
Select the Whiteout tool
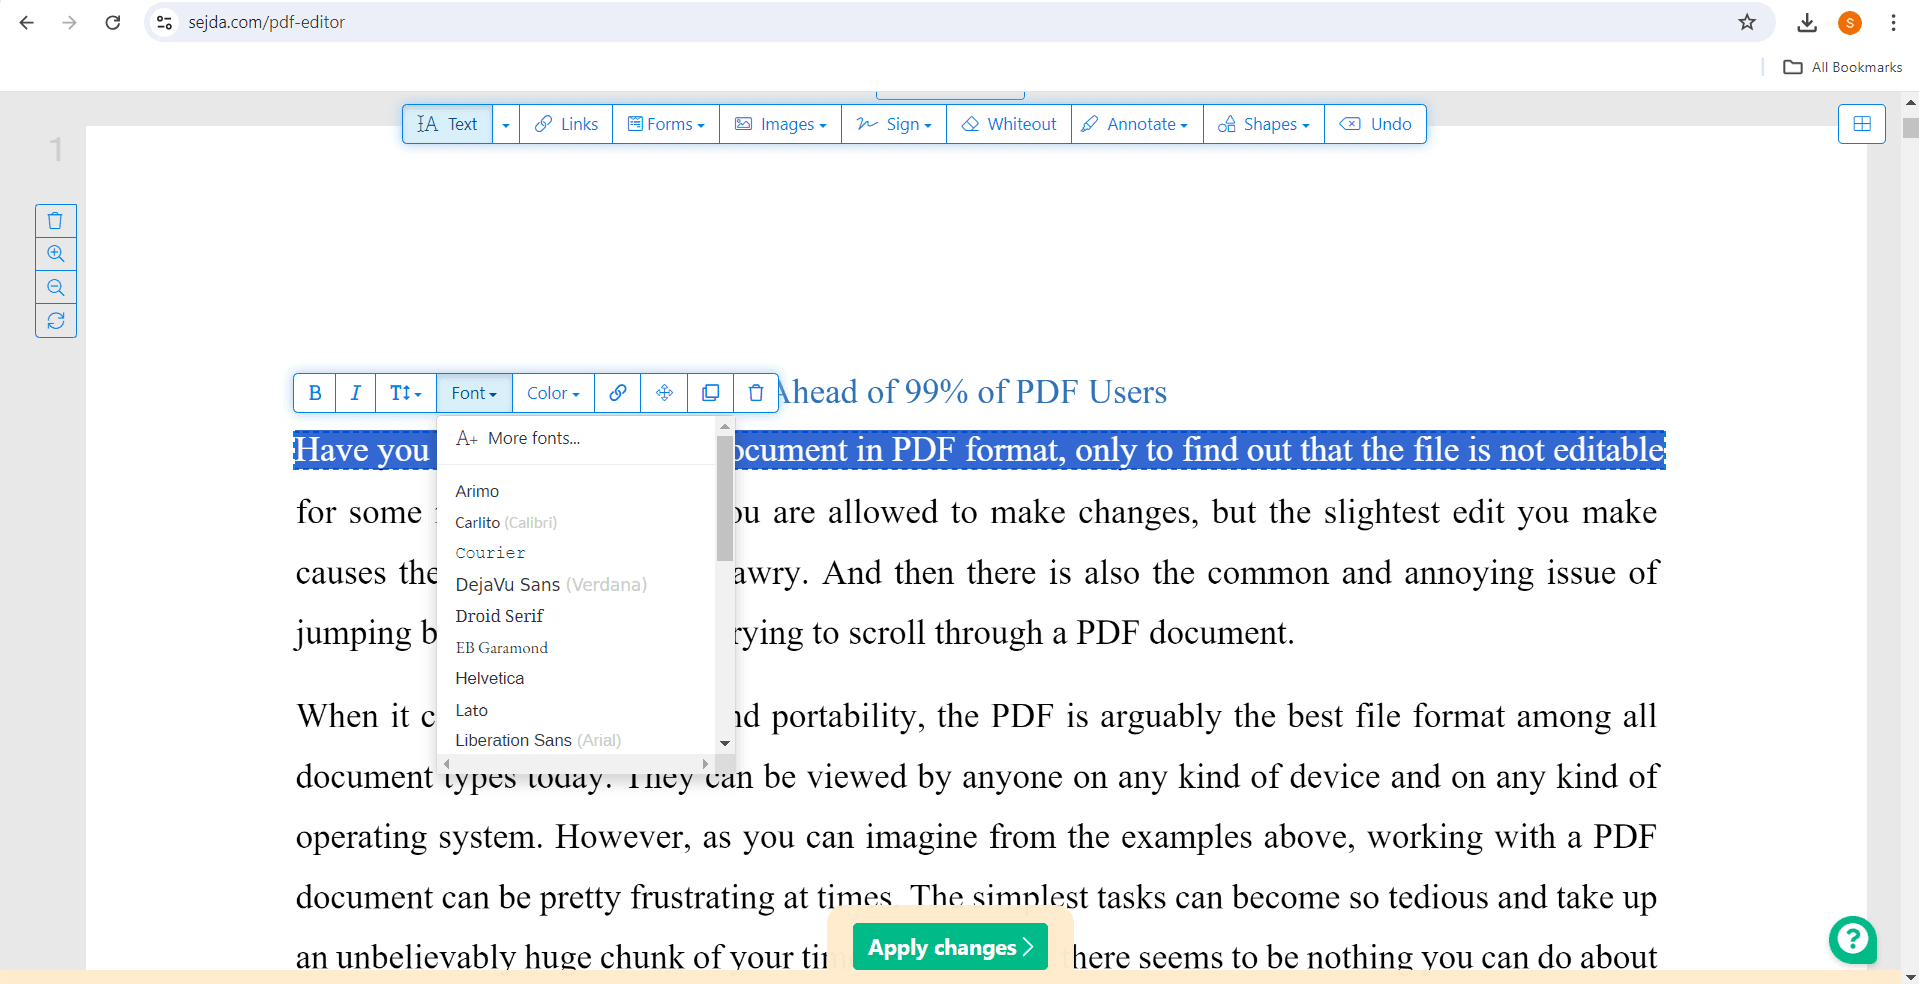pos(1009,124)
